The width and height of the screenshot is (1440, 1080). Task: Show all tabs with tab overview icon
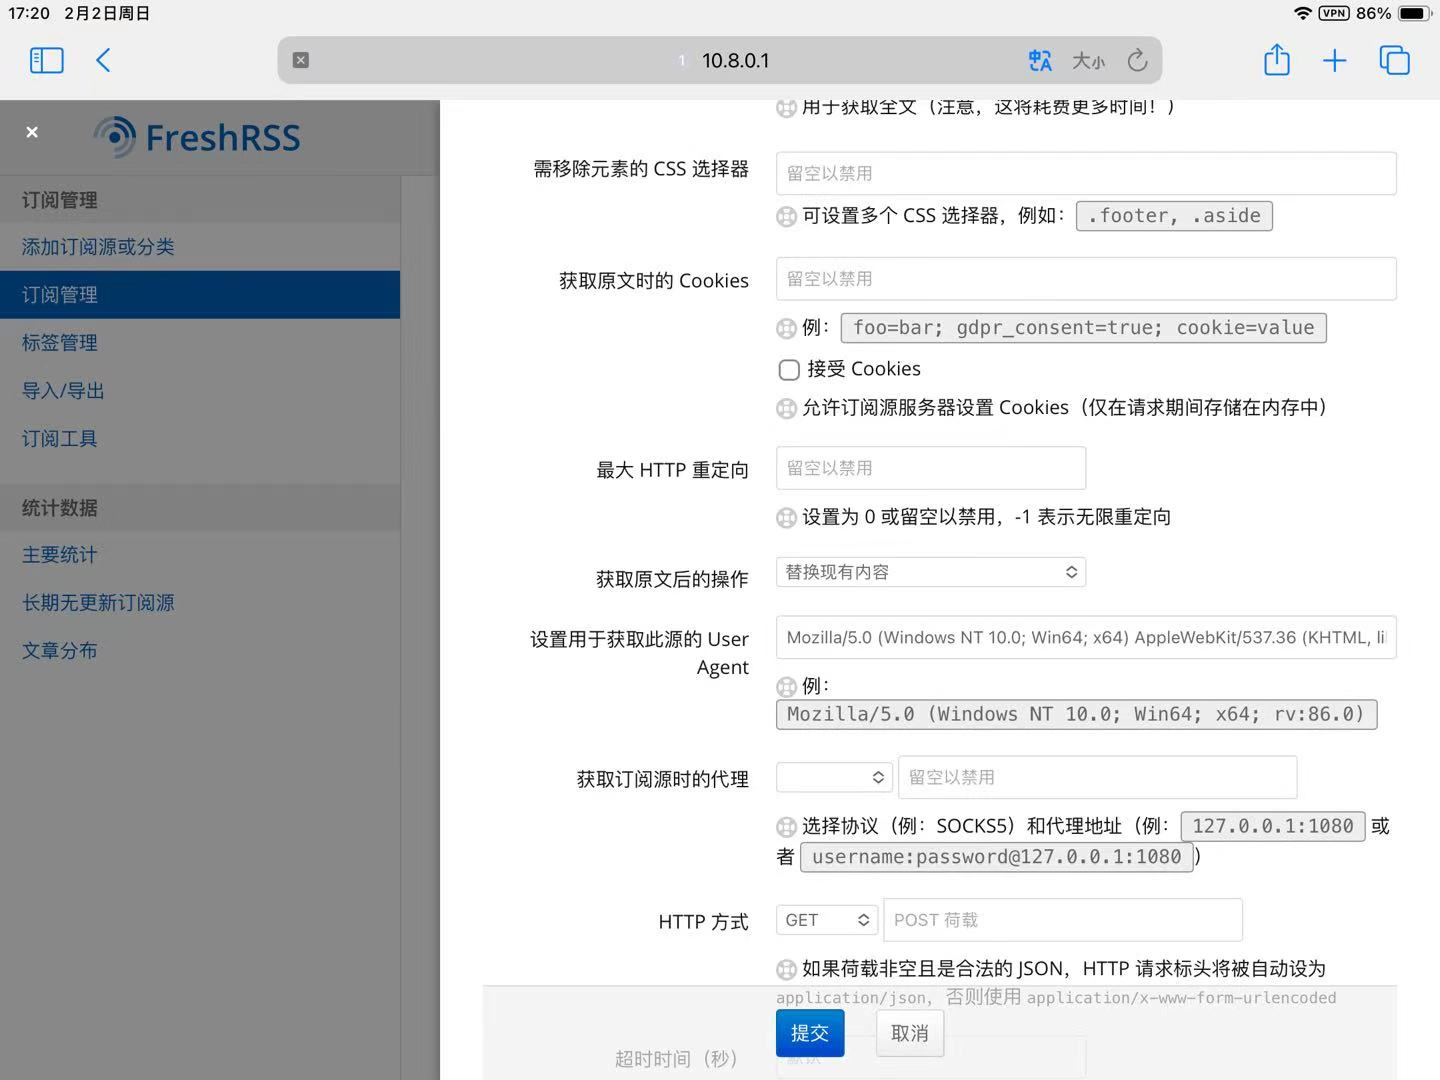tap(1394, 60)
